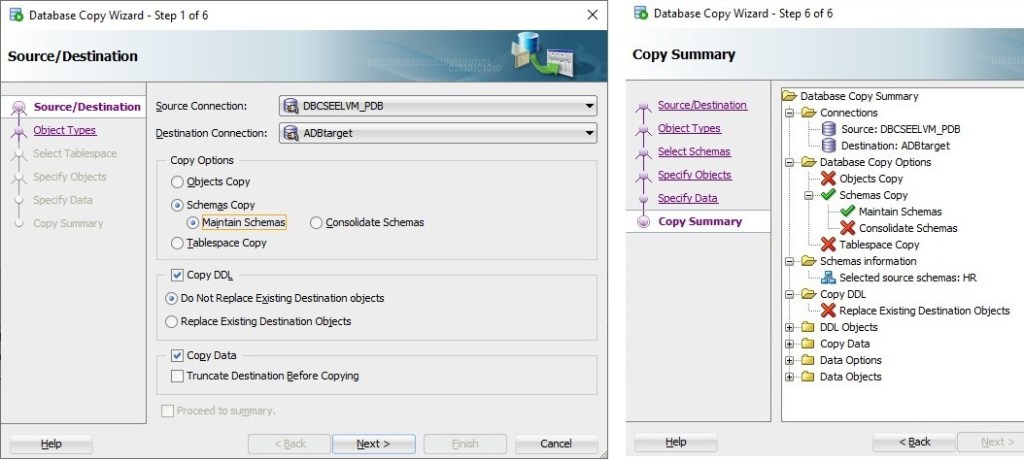Click the red X icon beside Consolidate Schemas
Screen dimensions: 1024x461
(847, 228)
